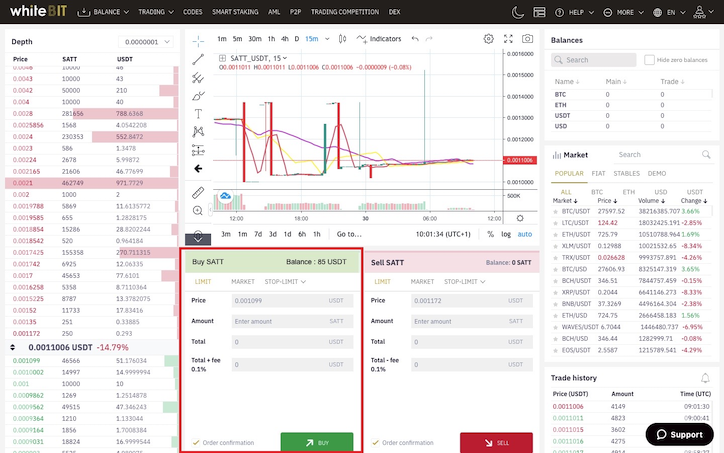Select the ruler measure tool
Image resolution: width=724 pixels, height=453 pixels.
(198, 193)
